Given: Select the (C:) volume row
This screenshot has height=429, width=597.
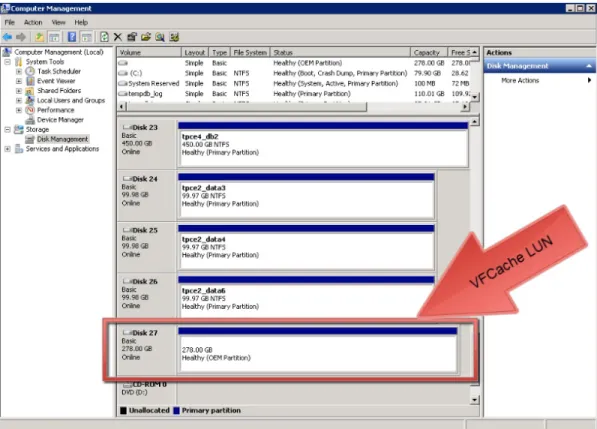Looking at the screenshot, I should pos(294,73).
